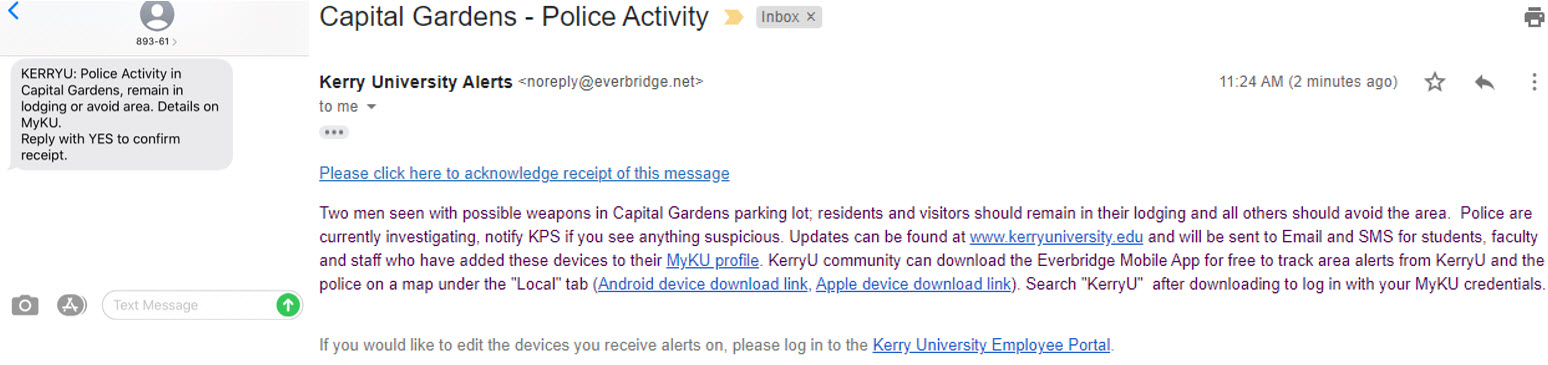Open the contact avatar for 893-61
Viewport: 1548px width, 365px height.
click(157, 15)
